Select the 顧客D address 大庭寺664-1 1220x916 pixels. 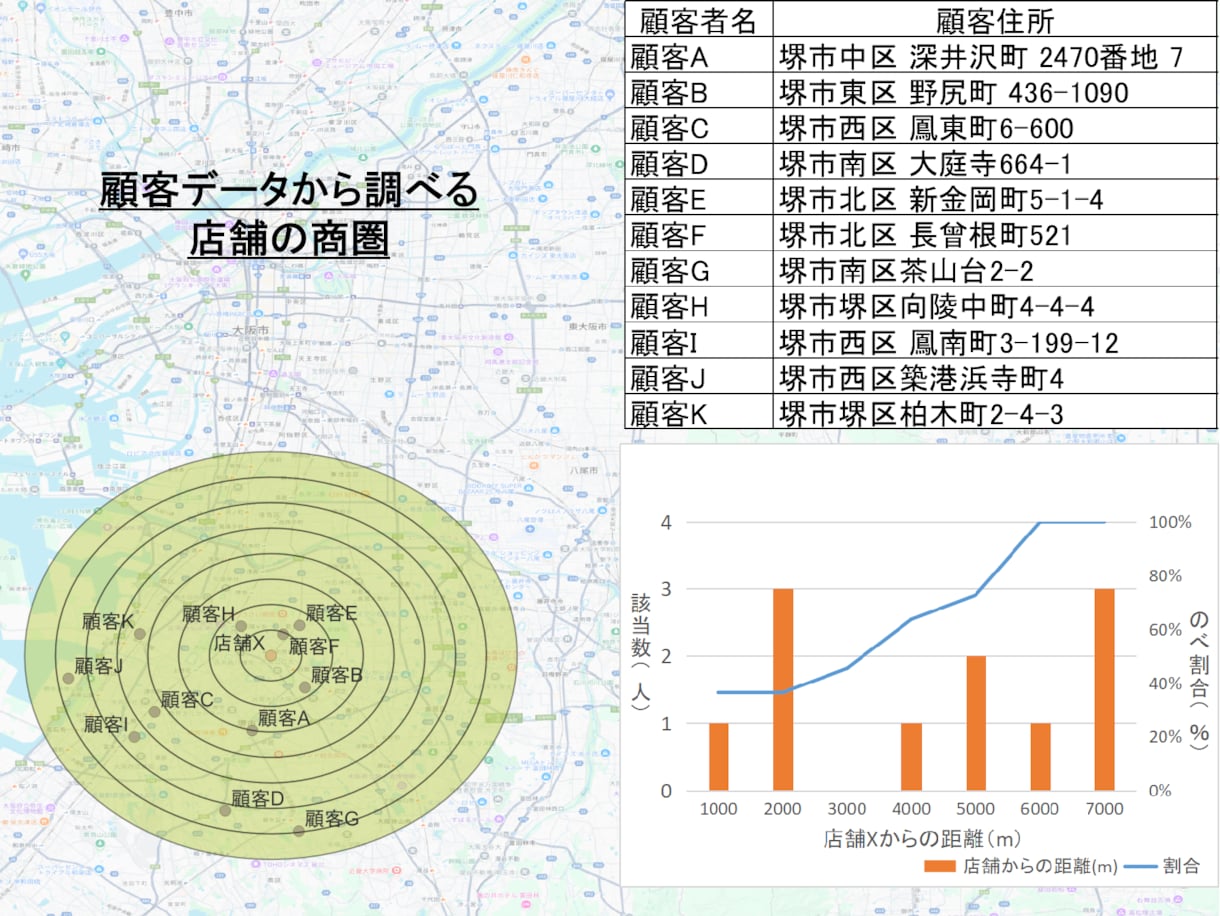tap(995, 164)
